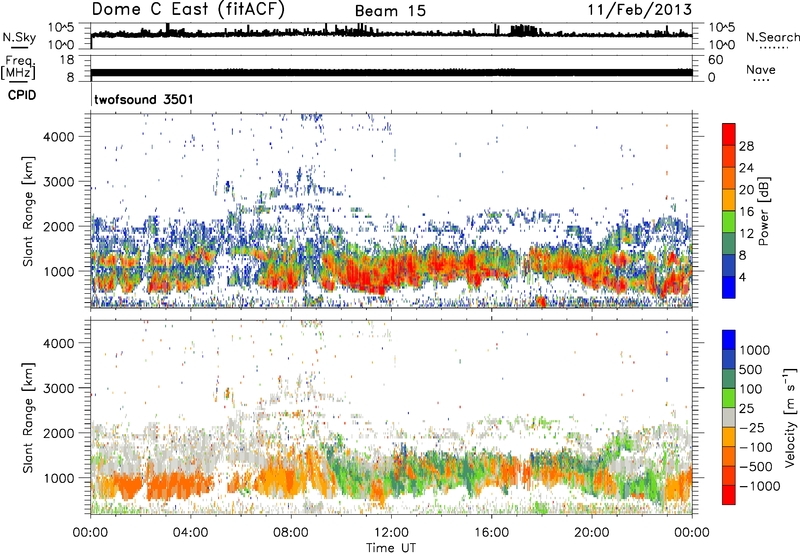Viewport: 800px width, 554px height.
Task: Click the '3000' tick of the power panel
Action: (59, 182)
